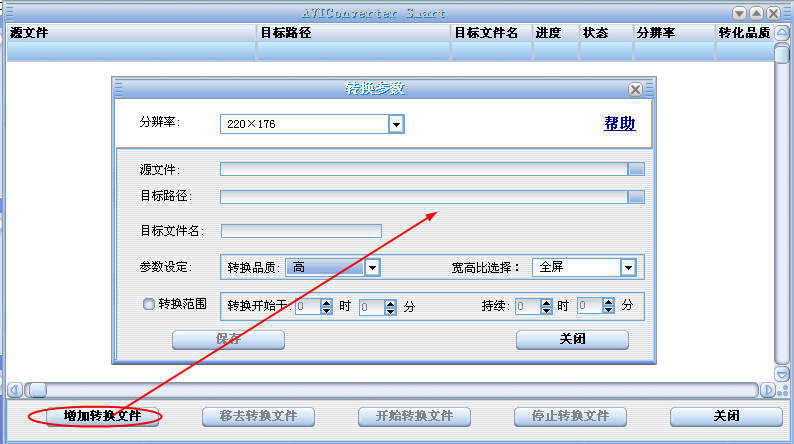Open the 分辨率 dropdown showing 220×176
The height and width of the screenshot is (444, 794).
(x=396, y=124)
